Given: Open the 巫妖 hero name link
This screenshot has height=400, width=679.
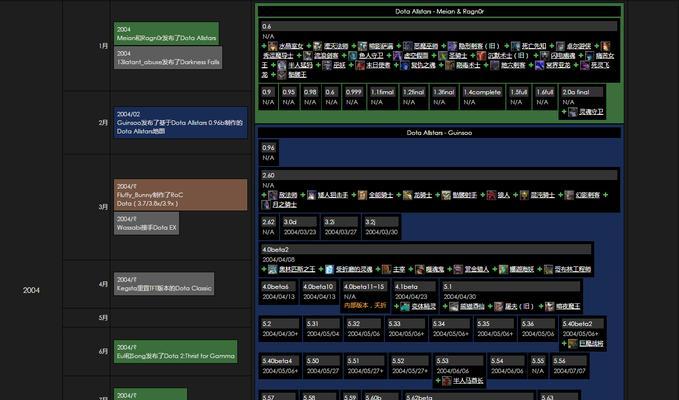Looking at the screenshot, I should coord(340,65).
